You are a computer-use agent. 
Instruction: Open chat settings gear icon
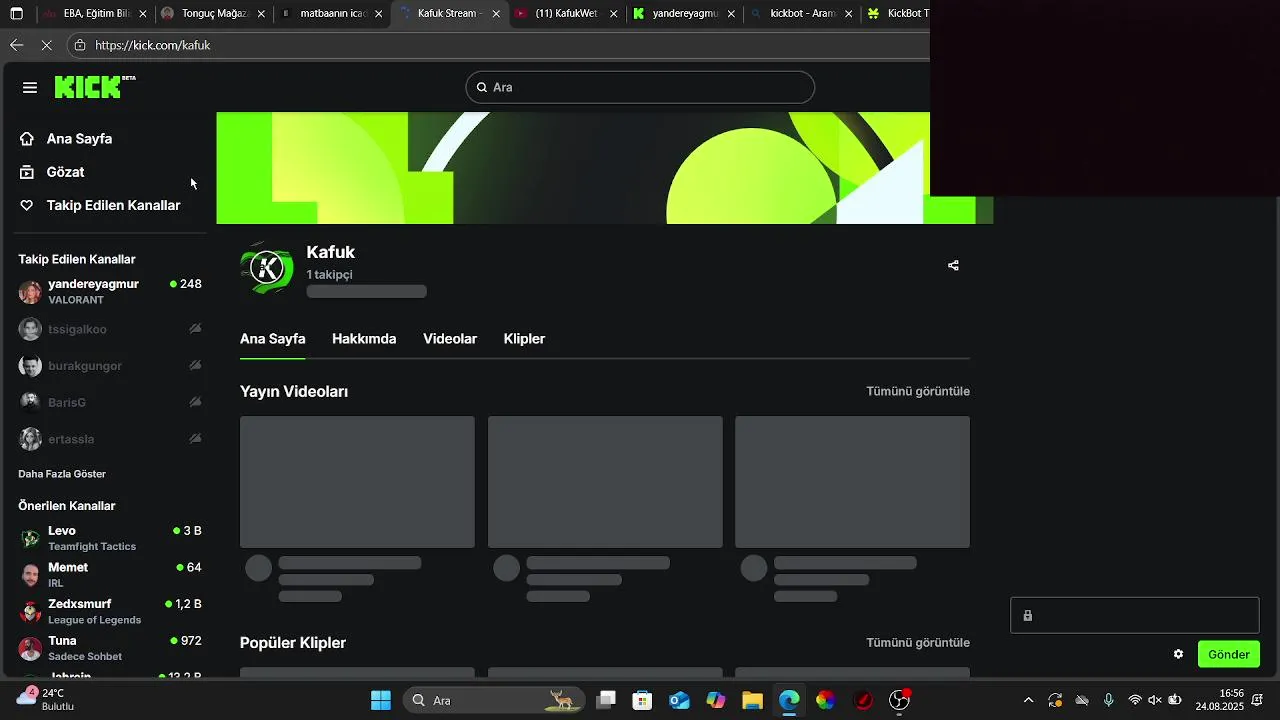tap(1178, 654)
